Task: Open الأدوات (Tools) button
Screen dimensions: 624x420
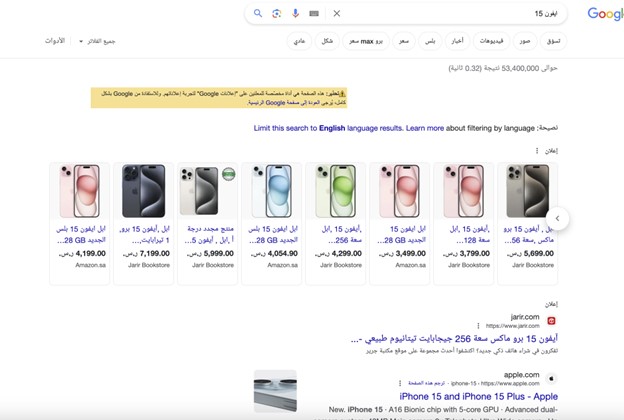Action: point(55,41)
